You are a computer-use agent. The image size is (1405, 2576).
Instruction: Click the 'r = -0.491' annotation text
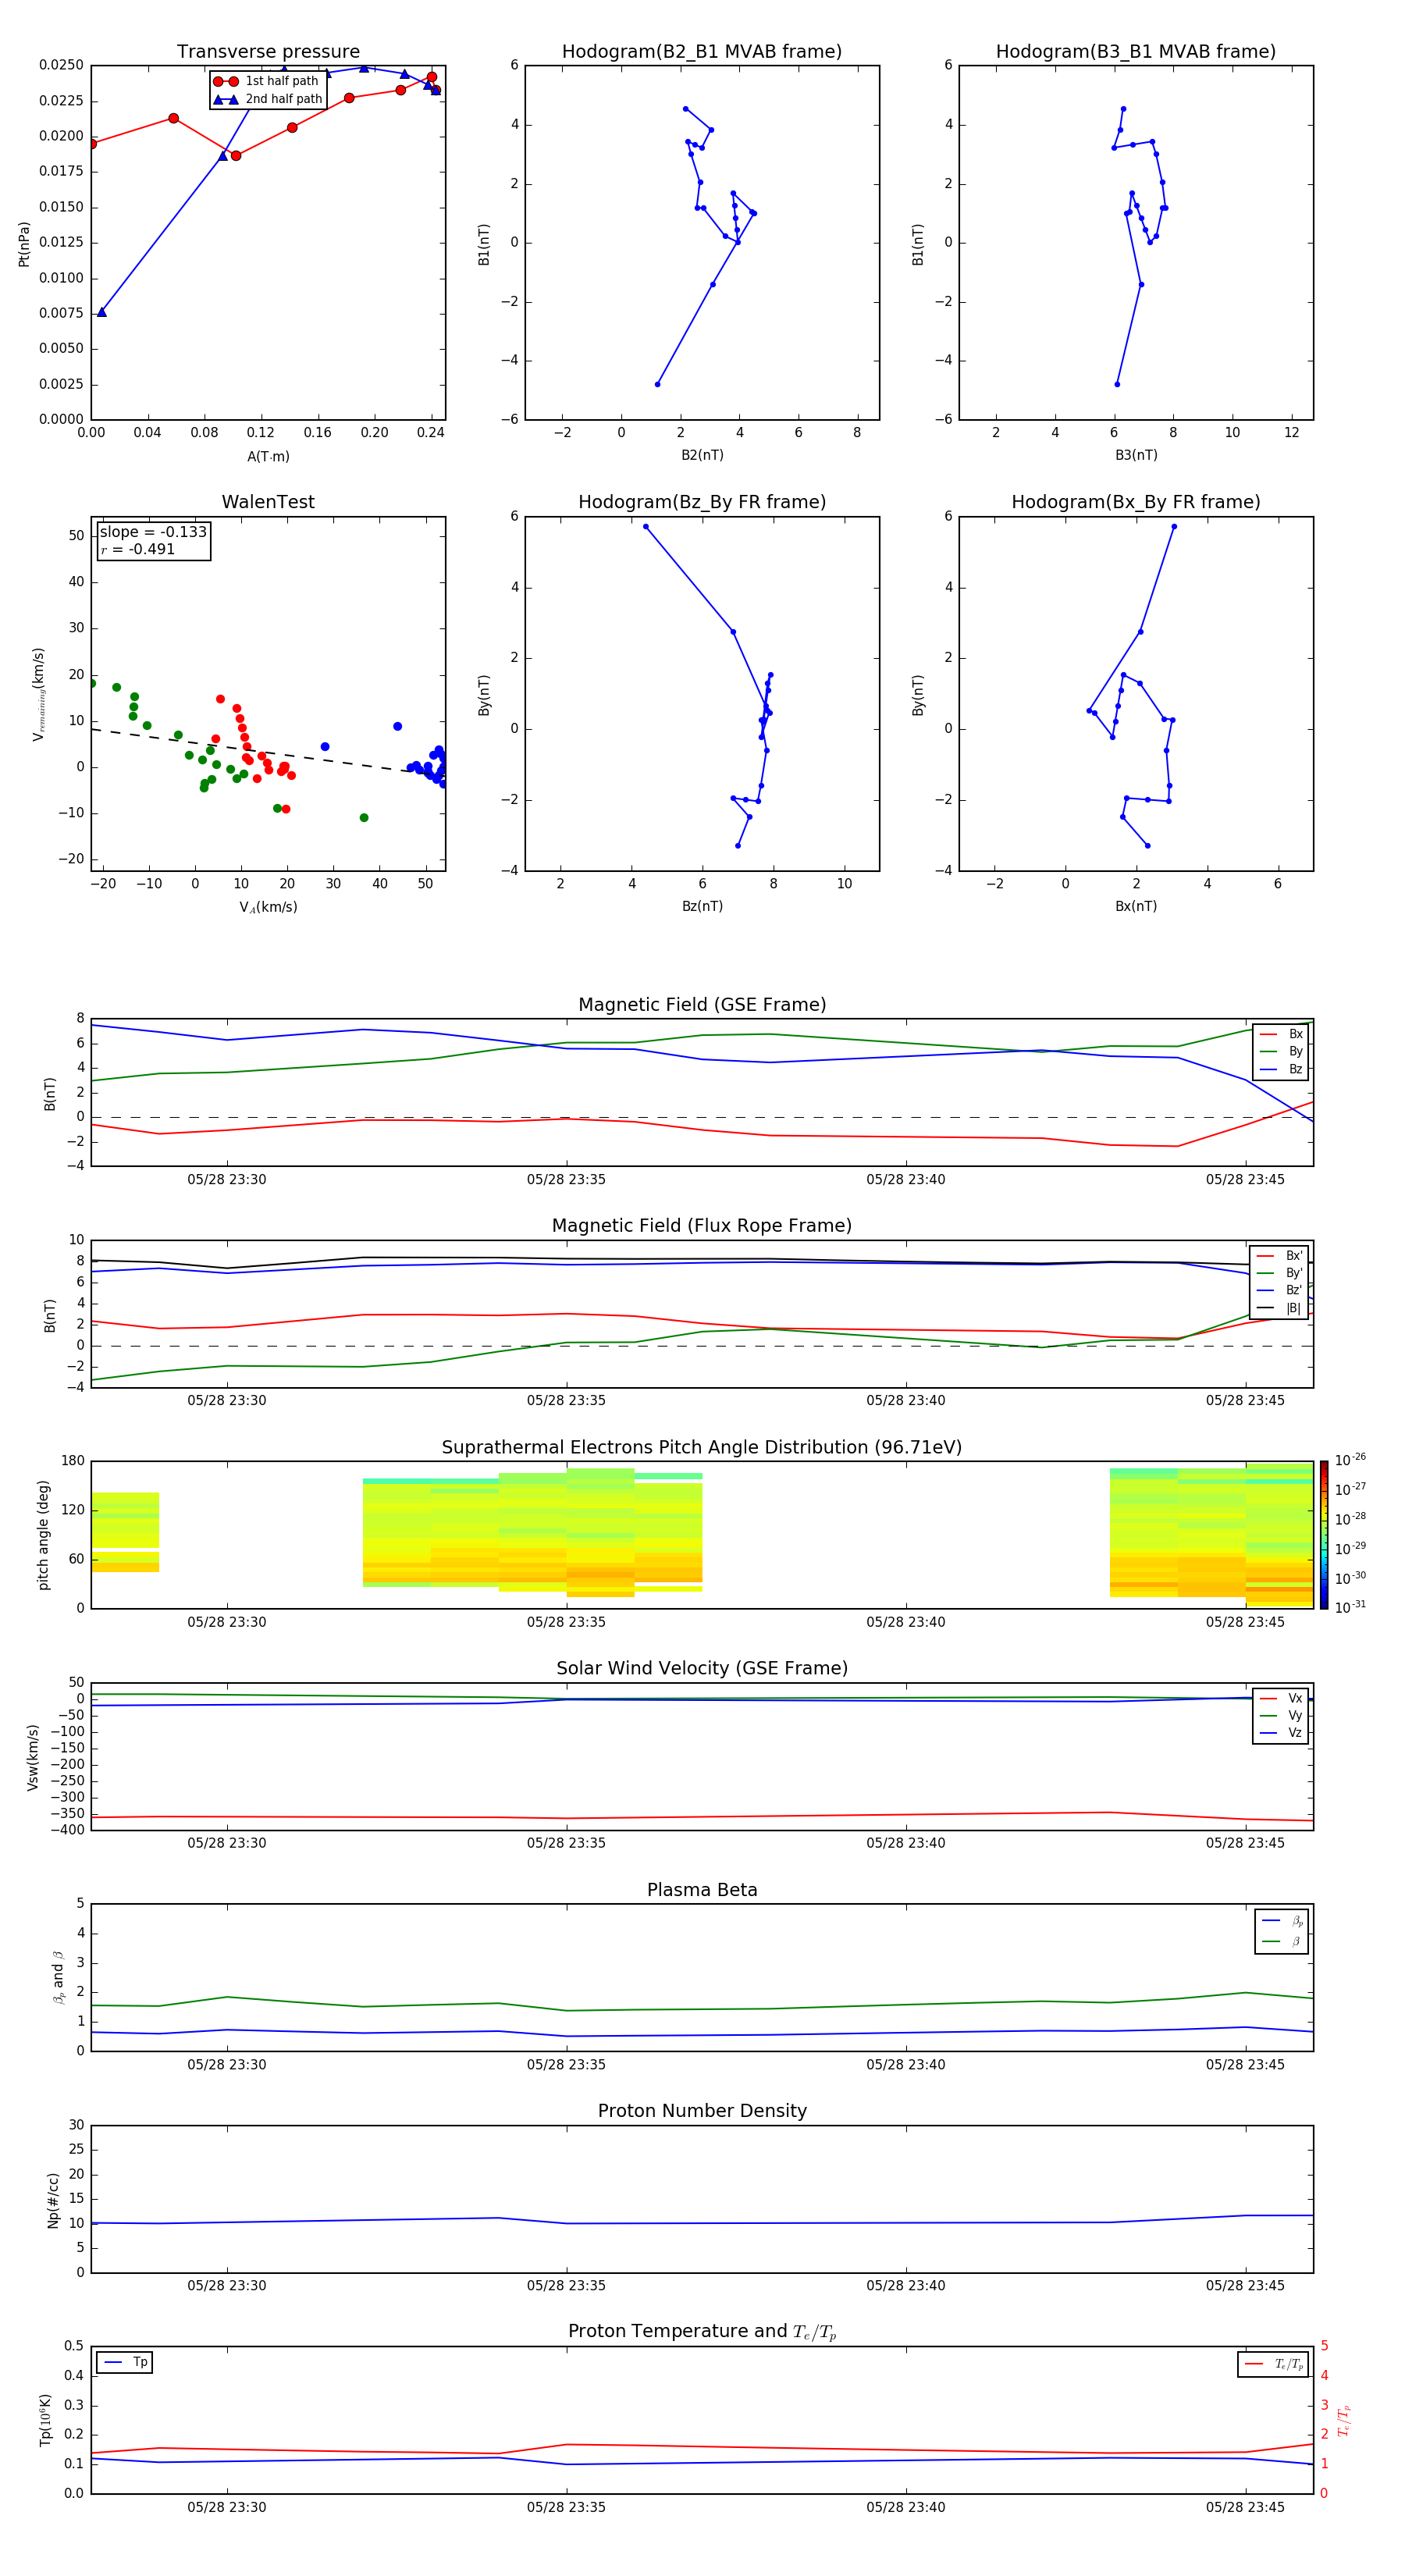point(137,549)
